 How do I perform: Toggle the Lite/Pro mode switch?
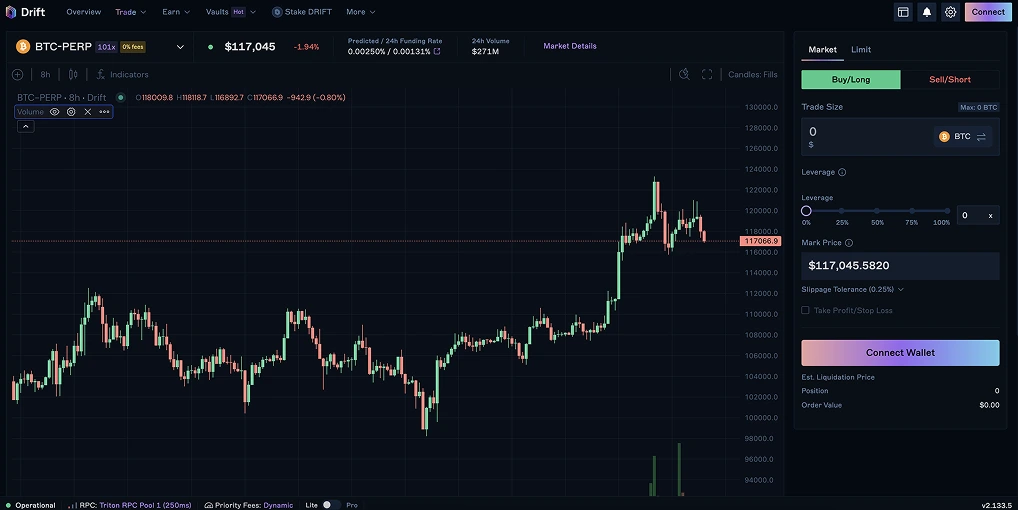point(330,505)
